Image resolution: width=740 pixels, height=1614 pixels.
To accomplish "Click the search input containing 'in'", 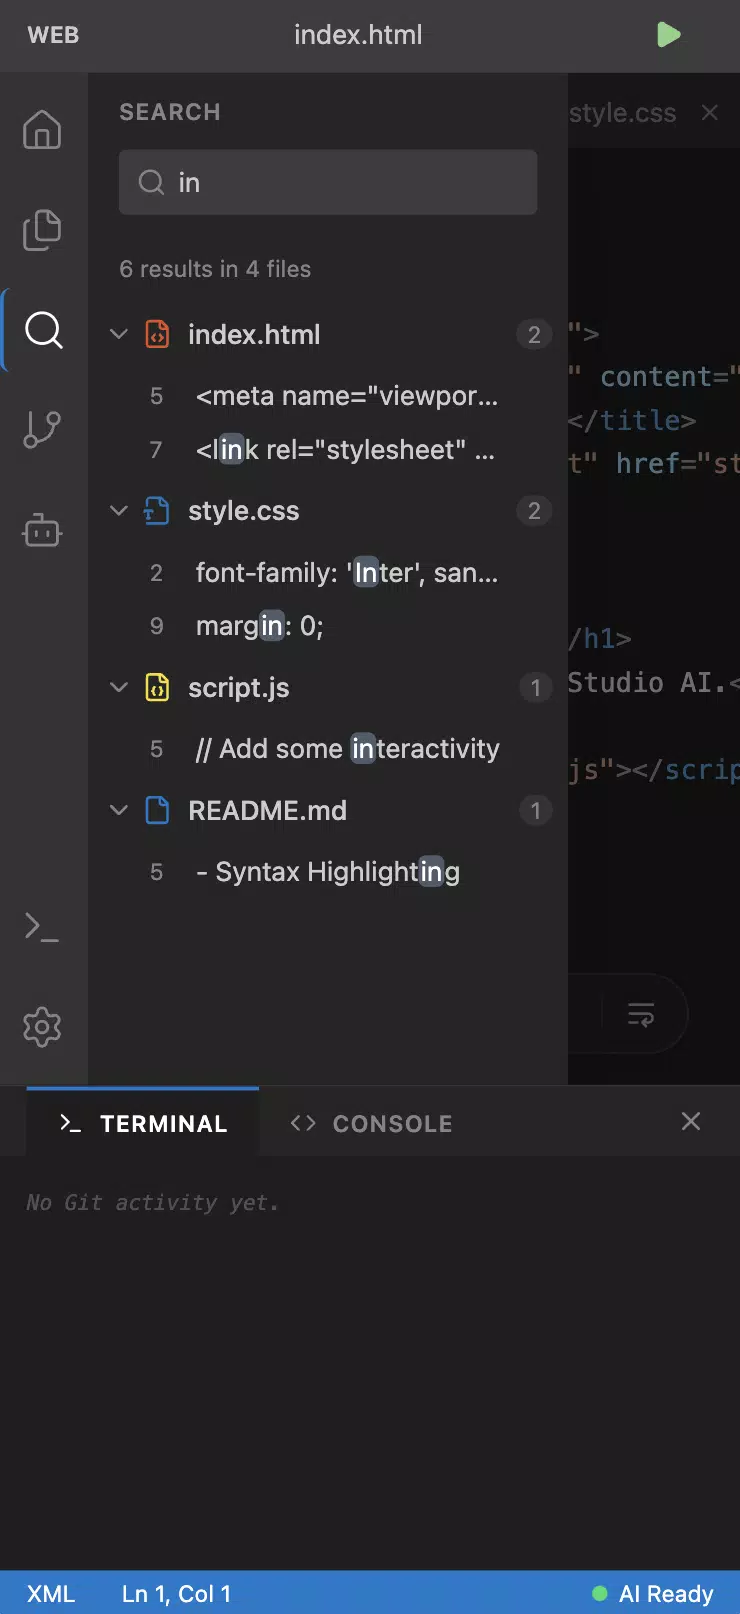I will pyautogui.click(x=328, y=182).
